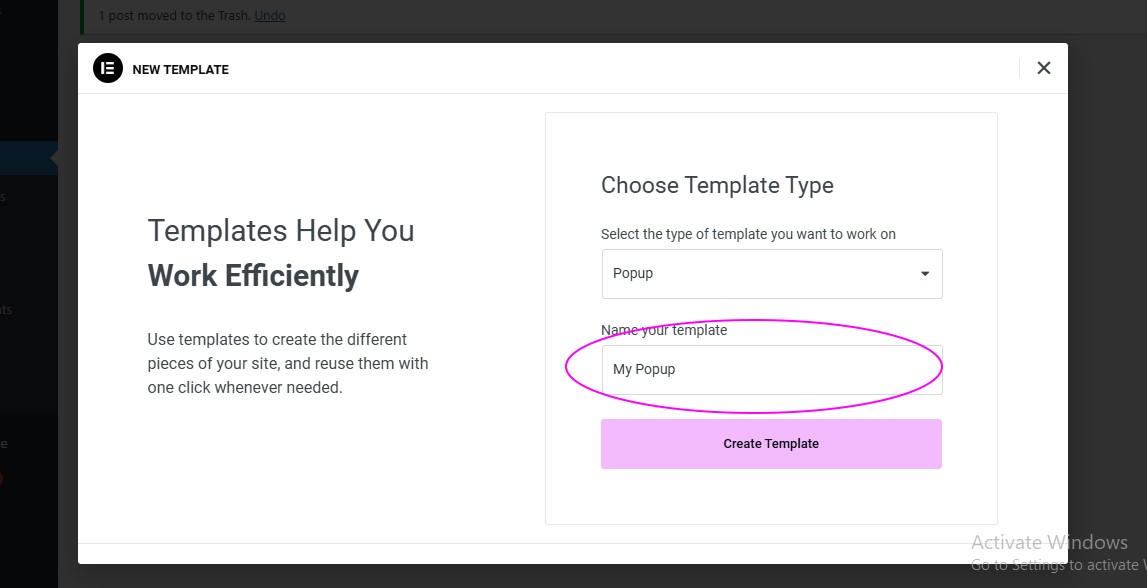
Task: Click the Name your template label
Action: coord(663,330)
